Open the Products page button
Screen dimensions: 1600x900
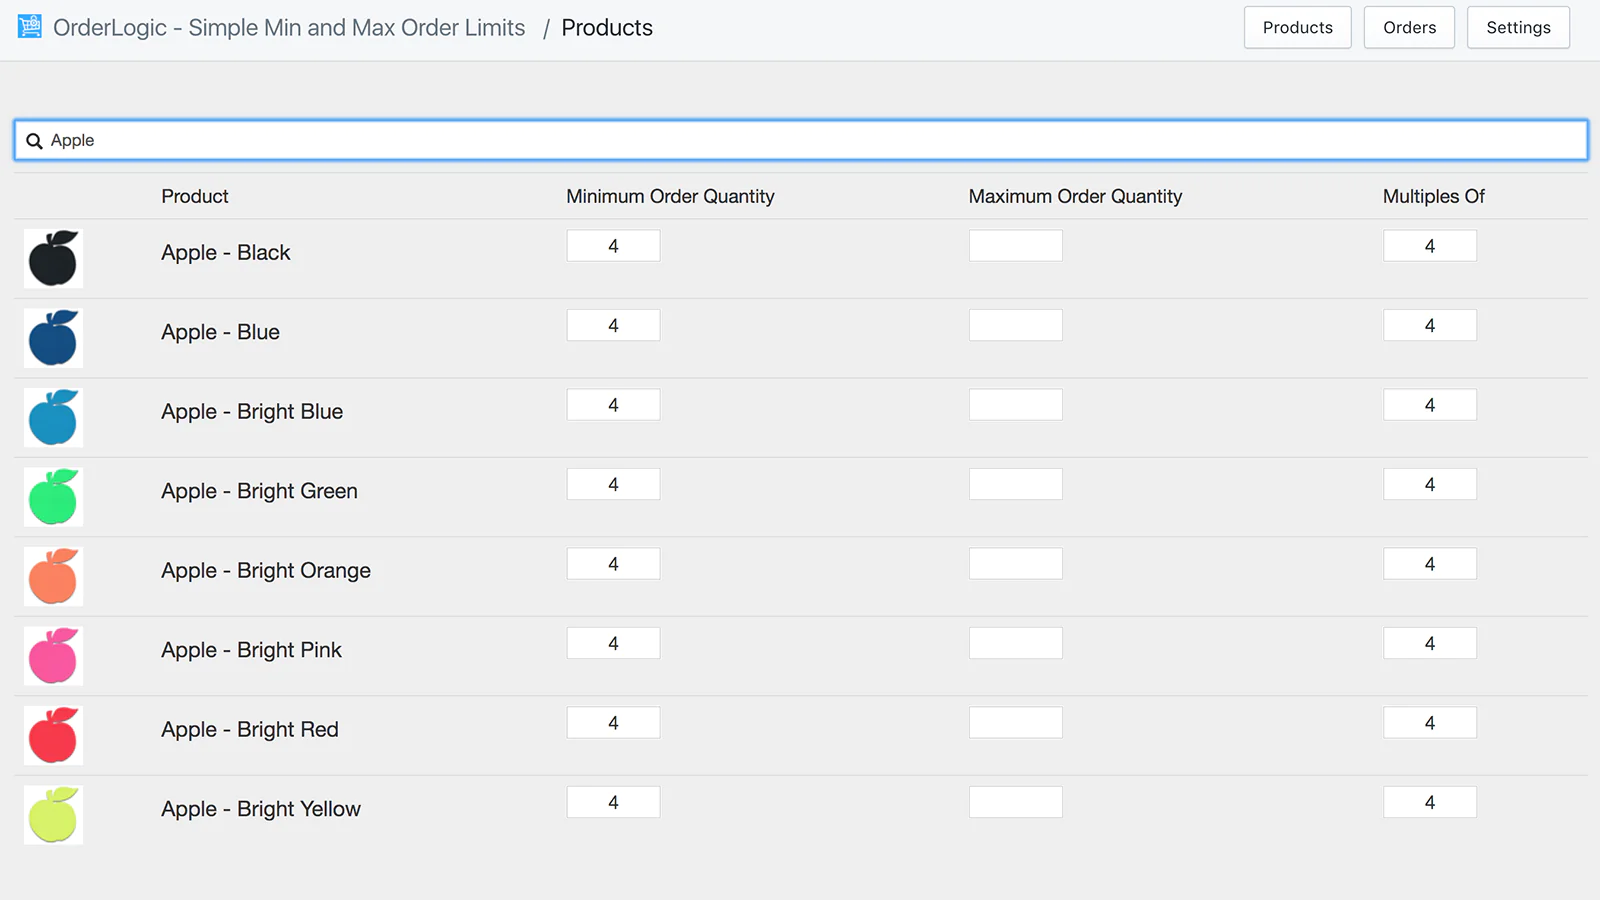(1297, 28)
